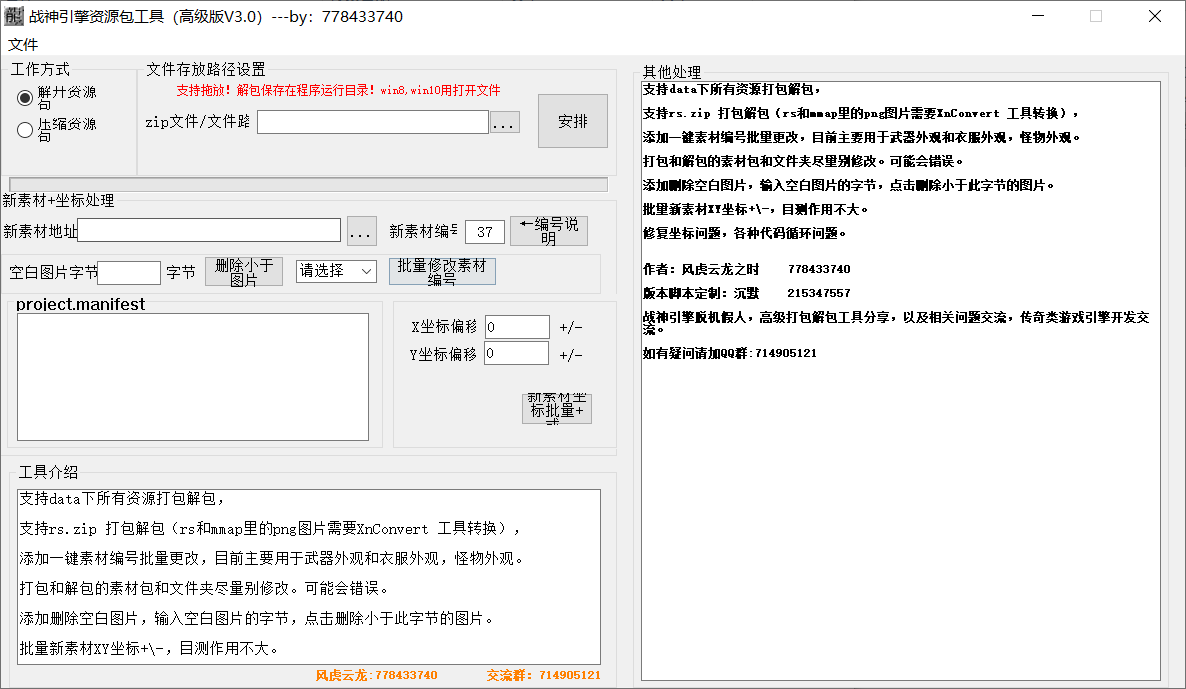The image size is (1186, 689).
Task: Open the 请选择 dropdown
Action: pos(336,271)
